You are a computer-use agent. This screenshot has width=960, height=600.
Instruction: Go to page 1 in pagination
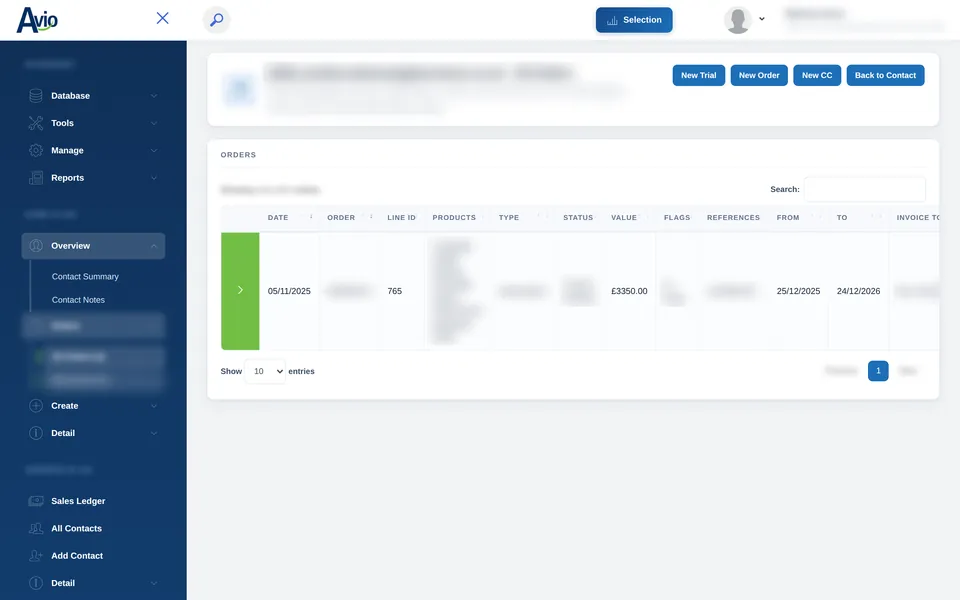coord(878,371)
